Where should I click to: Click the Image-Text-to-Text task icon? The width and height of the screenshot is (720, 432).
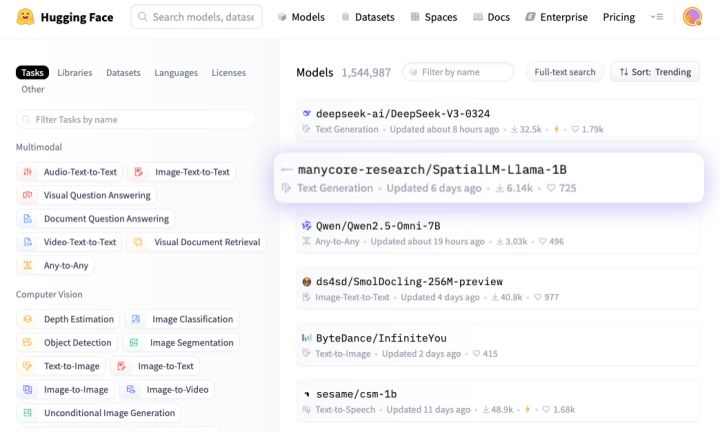(139, 172)
